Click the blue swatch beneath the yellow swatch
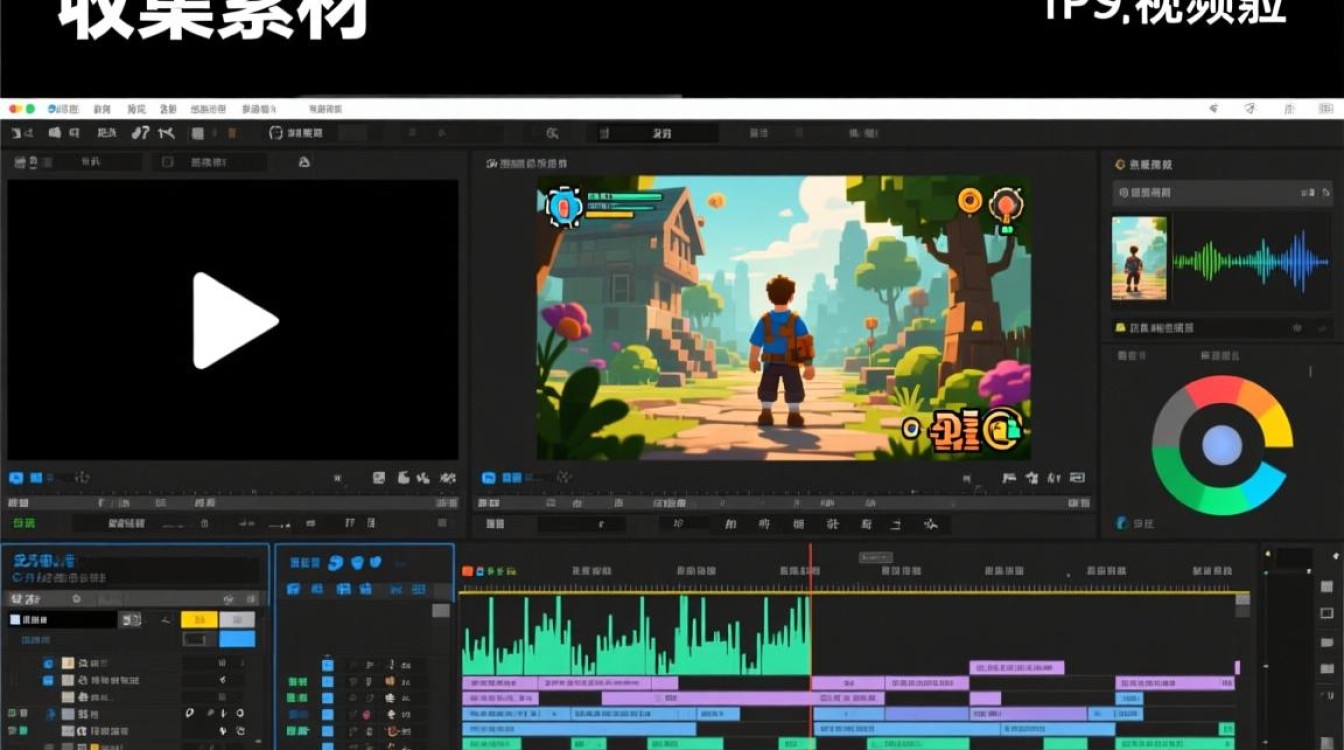Image resolution: width=1344 pixels, height=750 pixels. (237, 639)
